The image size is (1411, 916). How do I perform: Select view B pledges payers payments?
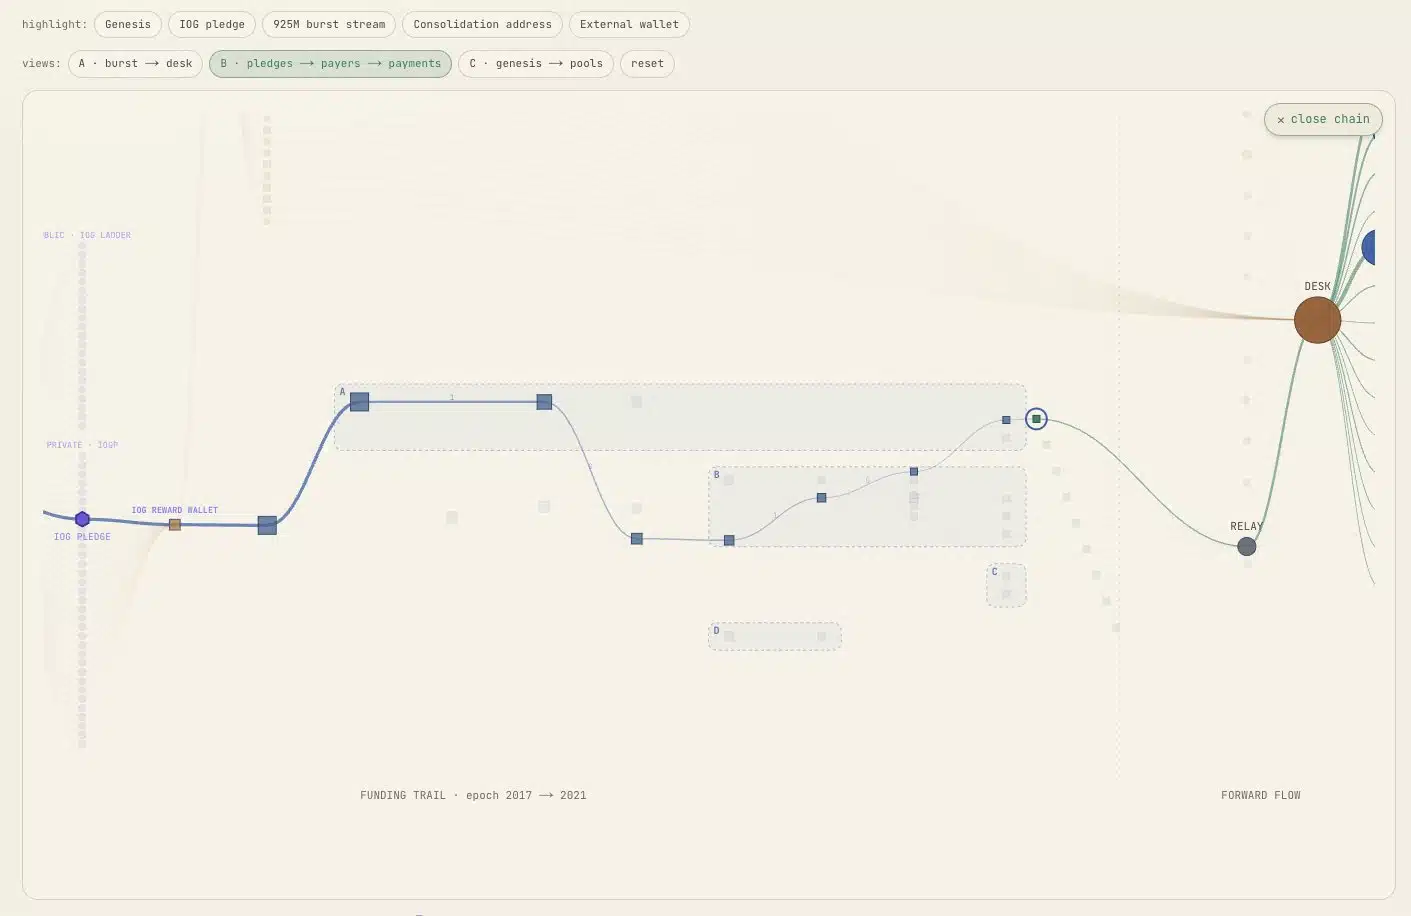(330, 63)
